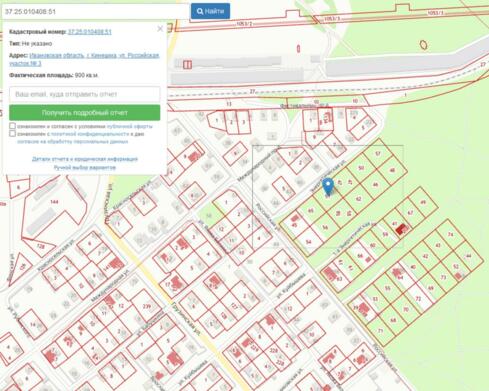This screenshot has height=391, width=489.
Task: Click the dark red building in parcel 41
Action: click(x=401, y=229)
